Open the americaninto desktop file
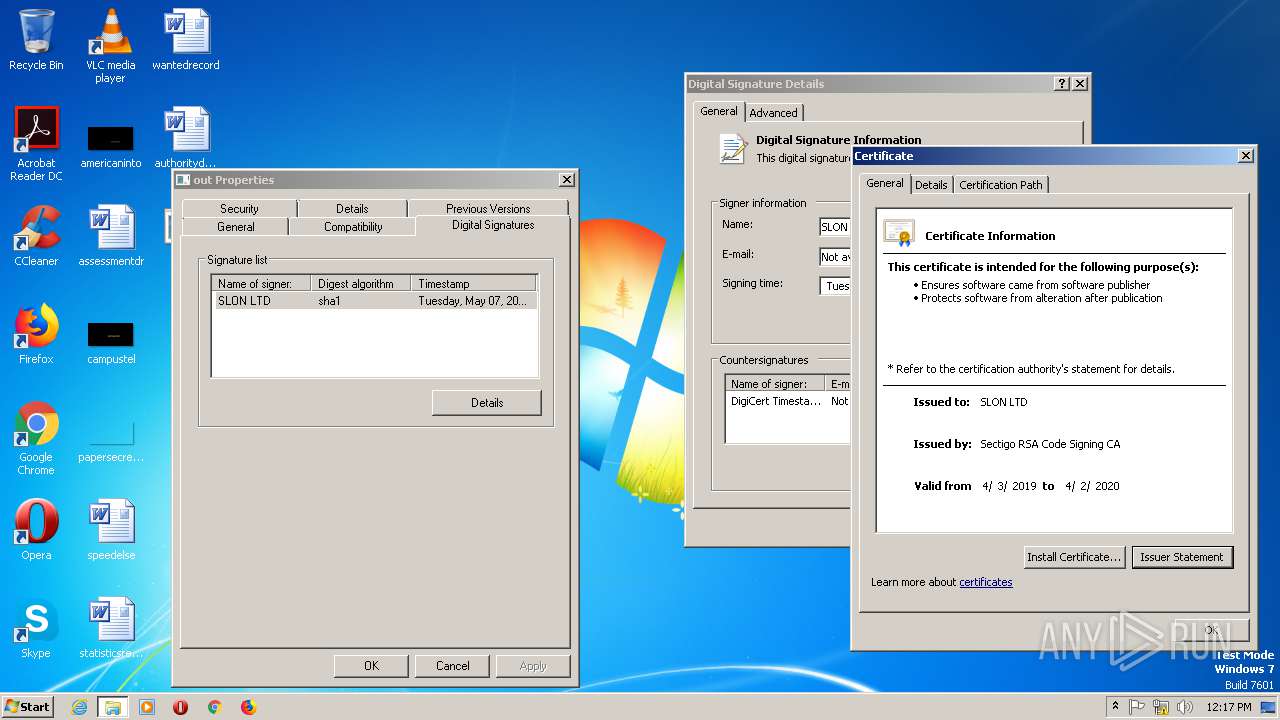 click(x=110, y=147)
